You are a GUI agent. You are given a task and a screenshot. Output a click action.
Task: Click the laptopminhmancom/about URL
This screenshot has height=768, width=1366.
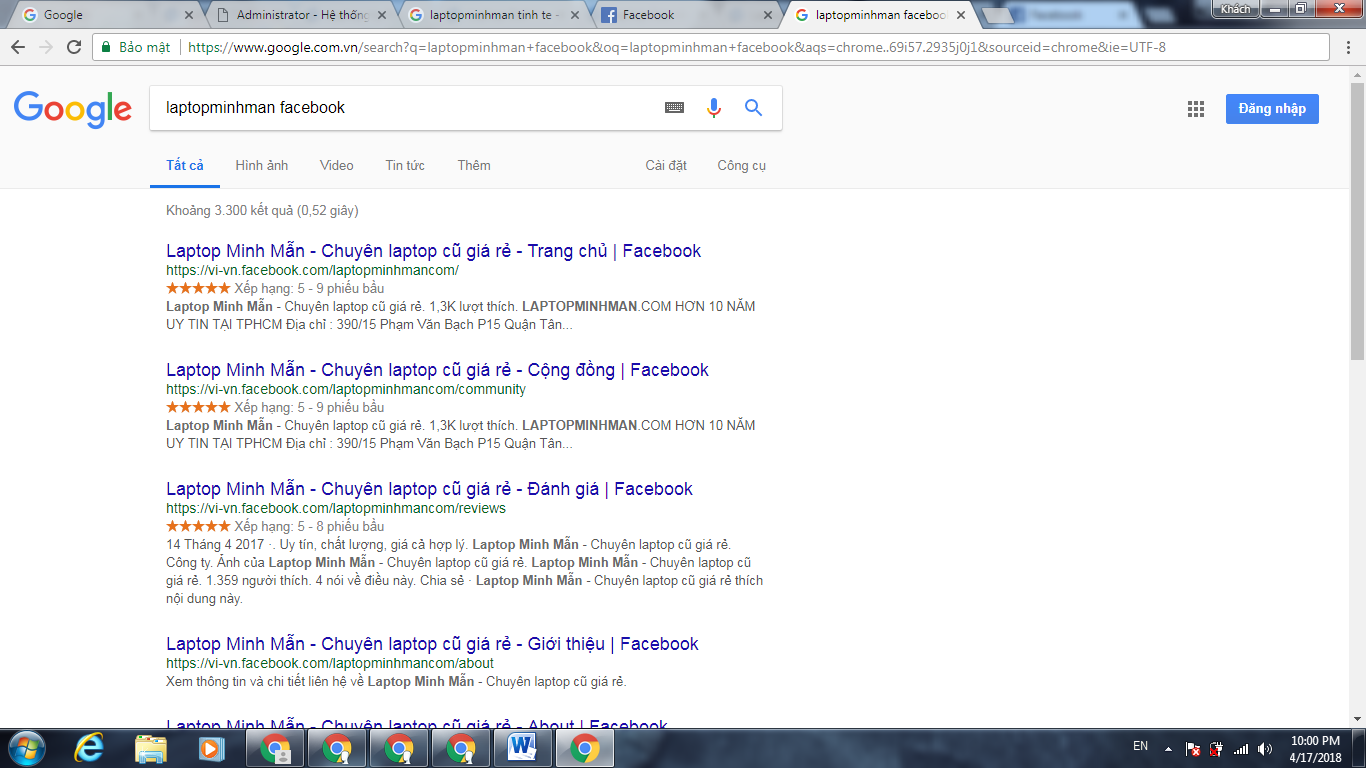click(x=330, y=663)
